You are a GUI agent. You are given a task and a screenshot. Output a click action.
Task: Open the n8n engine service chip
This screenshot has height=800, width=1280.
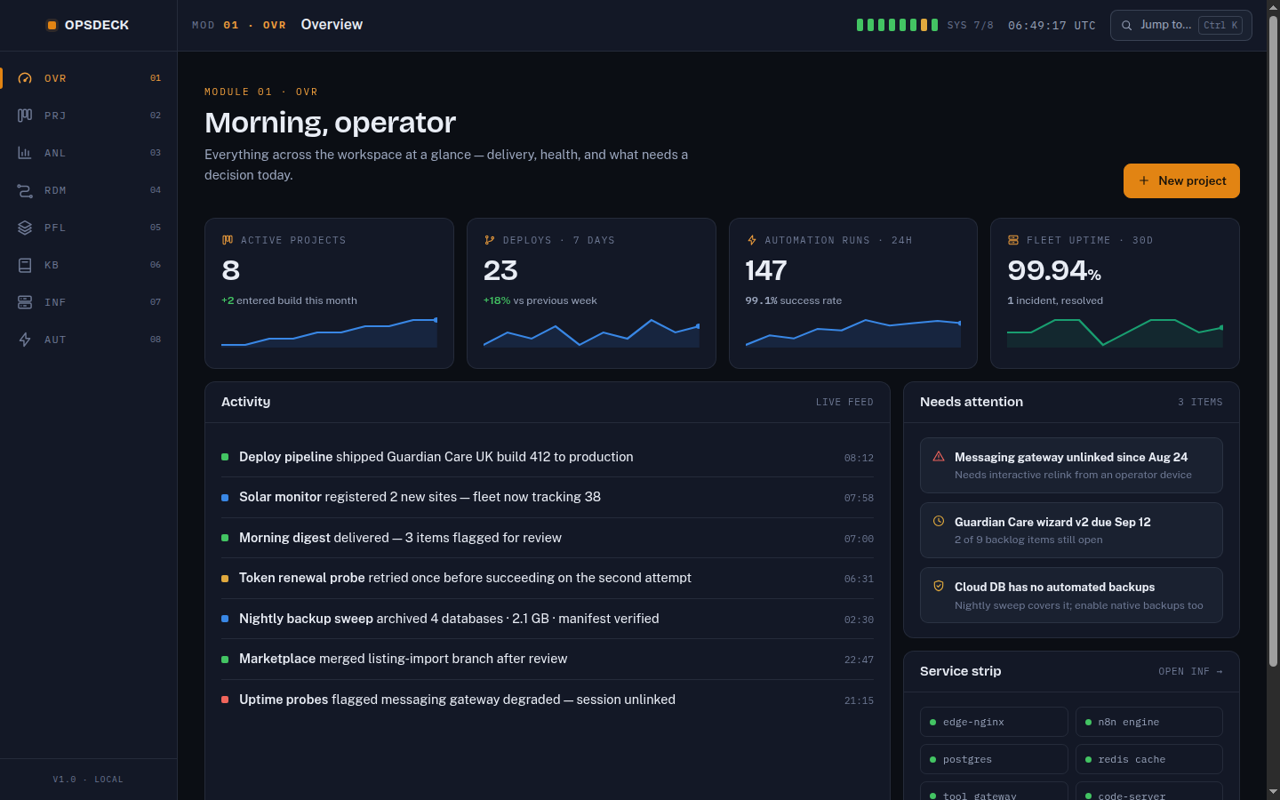pos(1149,722)
